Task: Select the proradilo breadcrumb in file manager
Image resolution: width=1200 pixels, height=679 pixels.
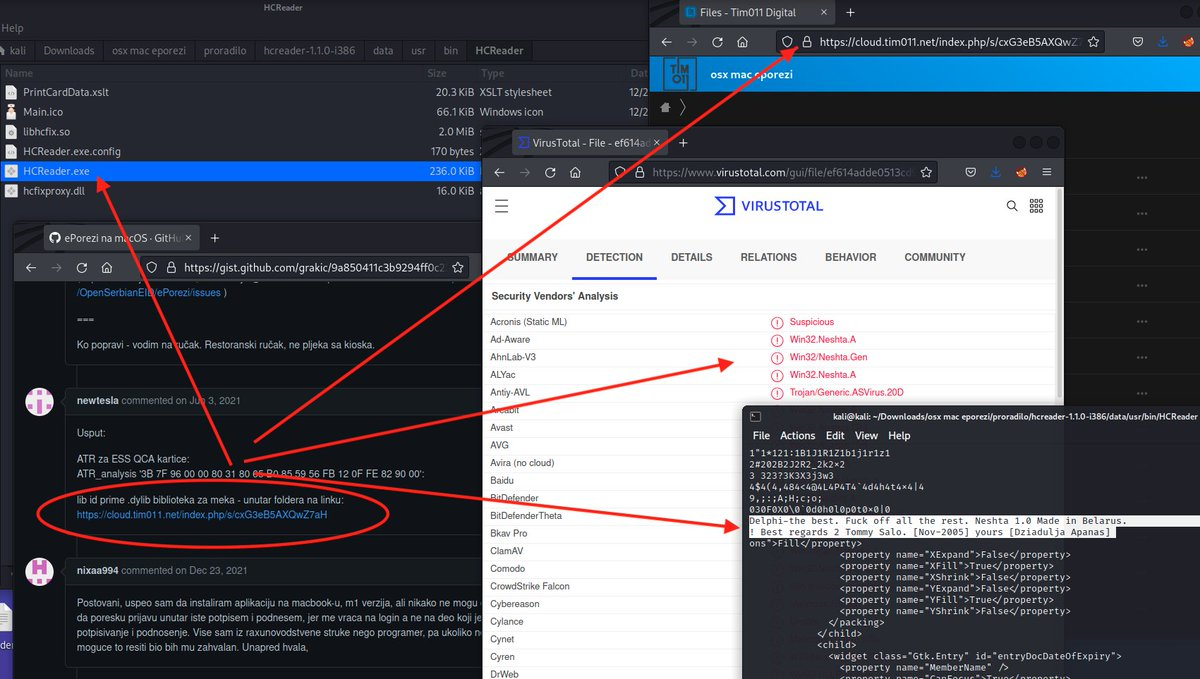Action: (226, 50)
